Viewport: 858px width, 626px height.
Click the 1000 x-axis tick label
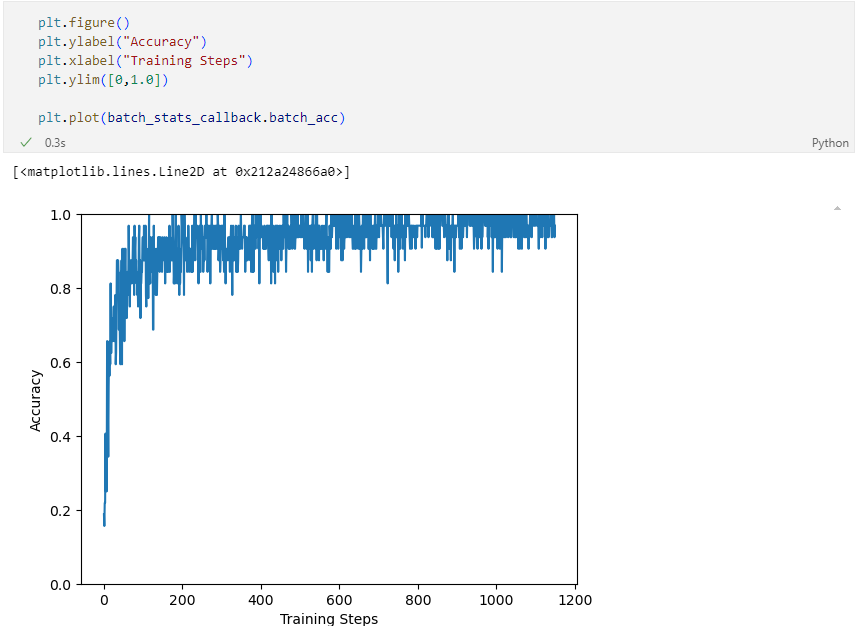[x=496, y=600]
